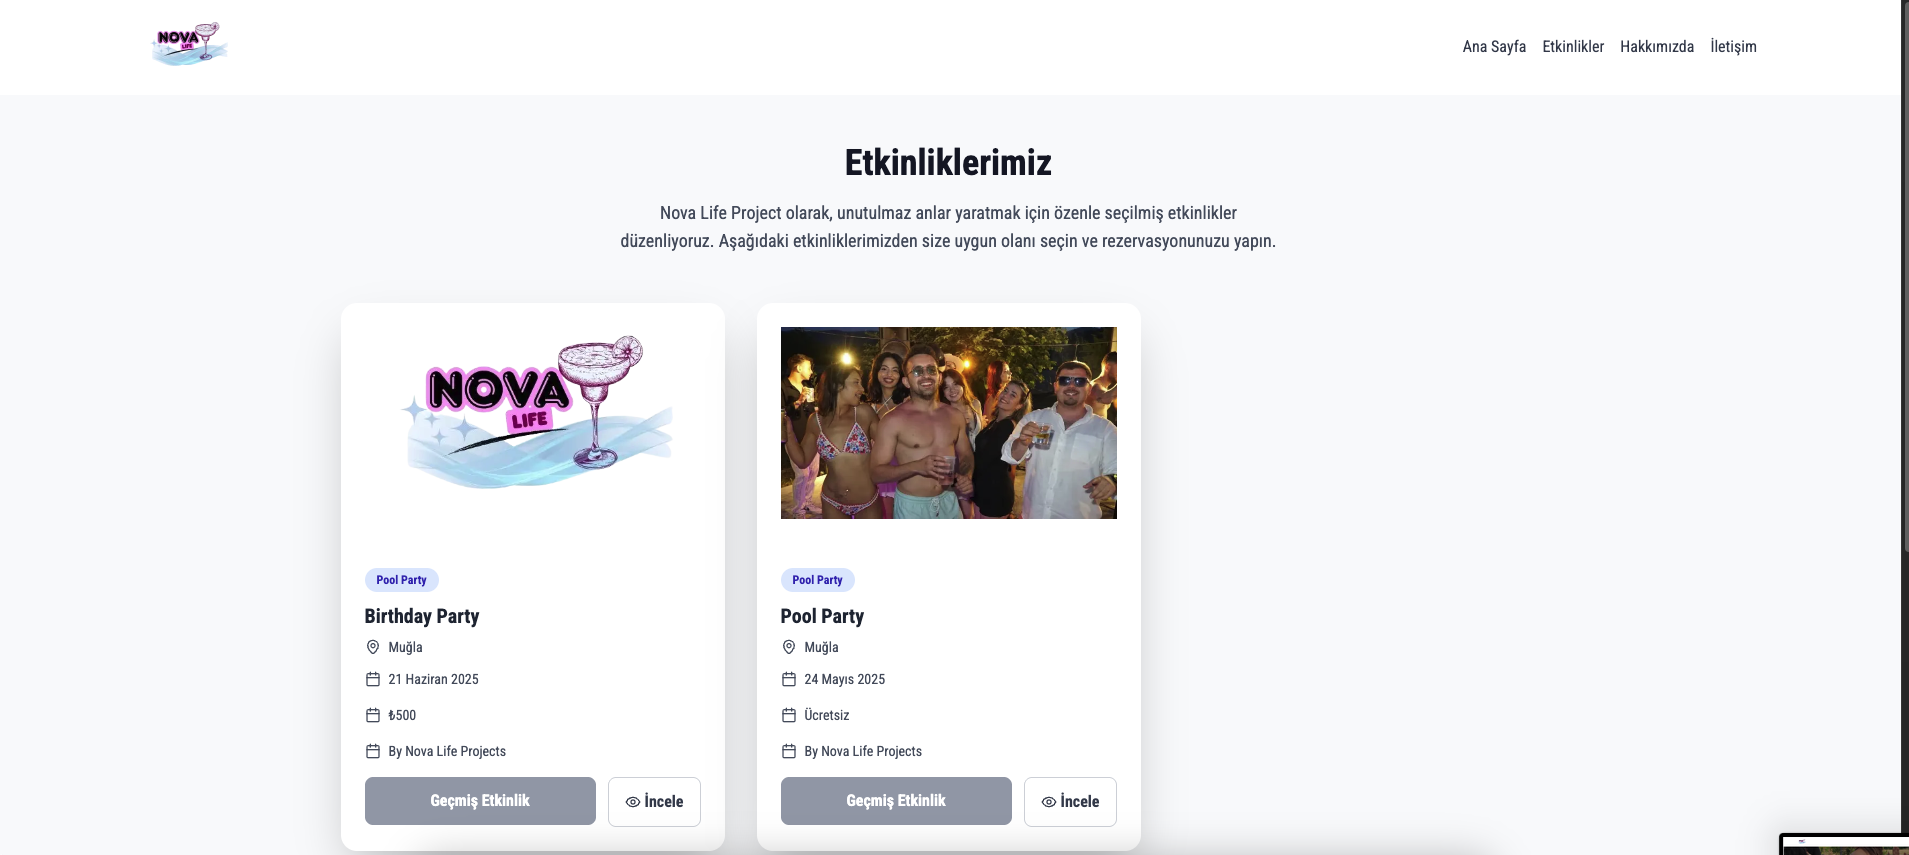Click eye icon in Pool Party İncele button
Screen dimensions: 1909x855
(x=1049, y=802)
